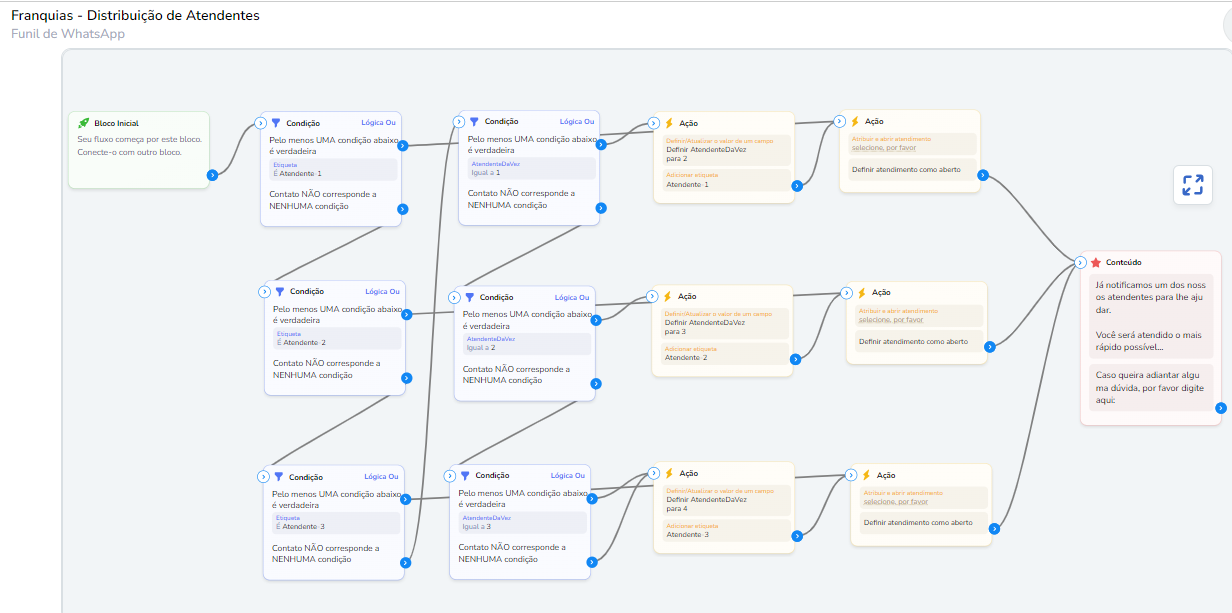Screen dimensions: 1232x613
Task: Click the input connector of the Conteúdo block
Action: [x=1080, y=263]
